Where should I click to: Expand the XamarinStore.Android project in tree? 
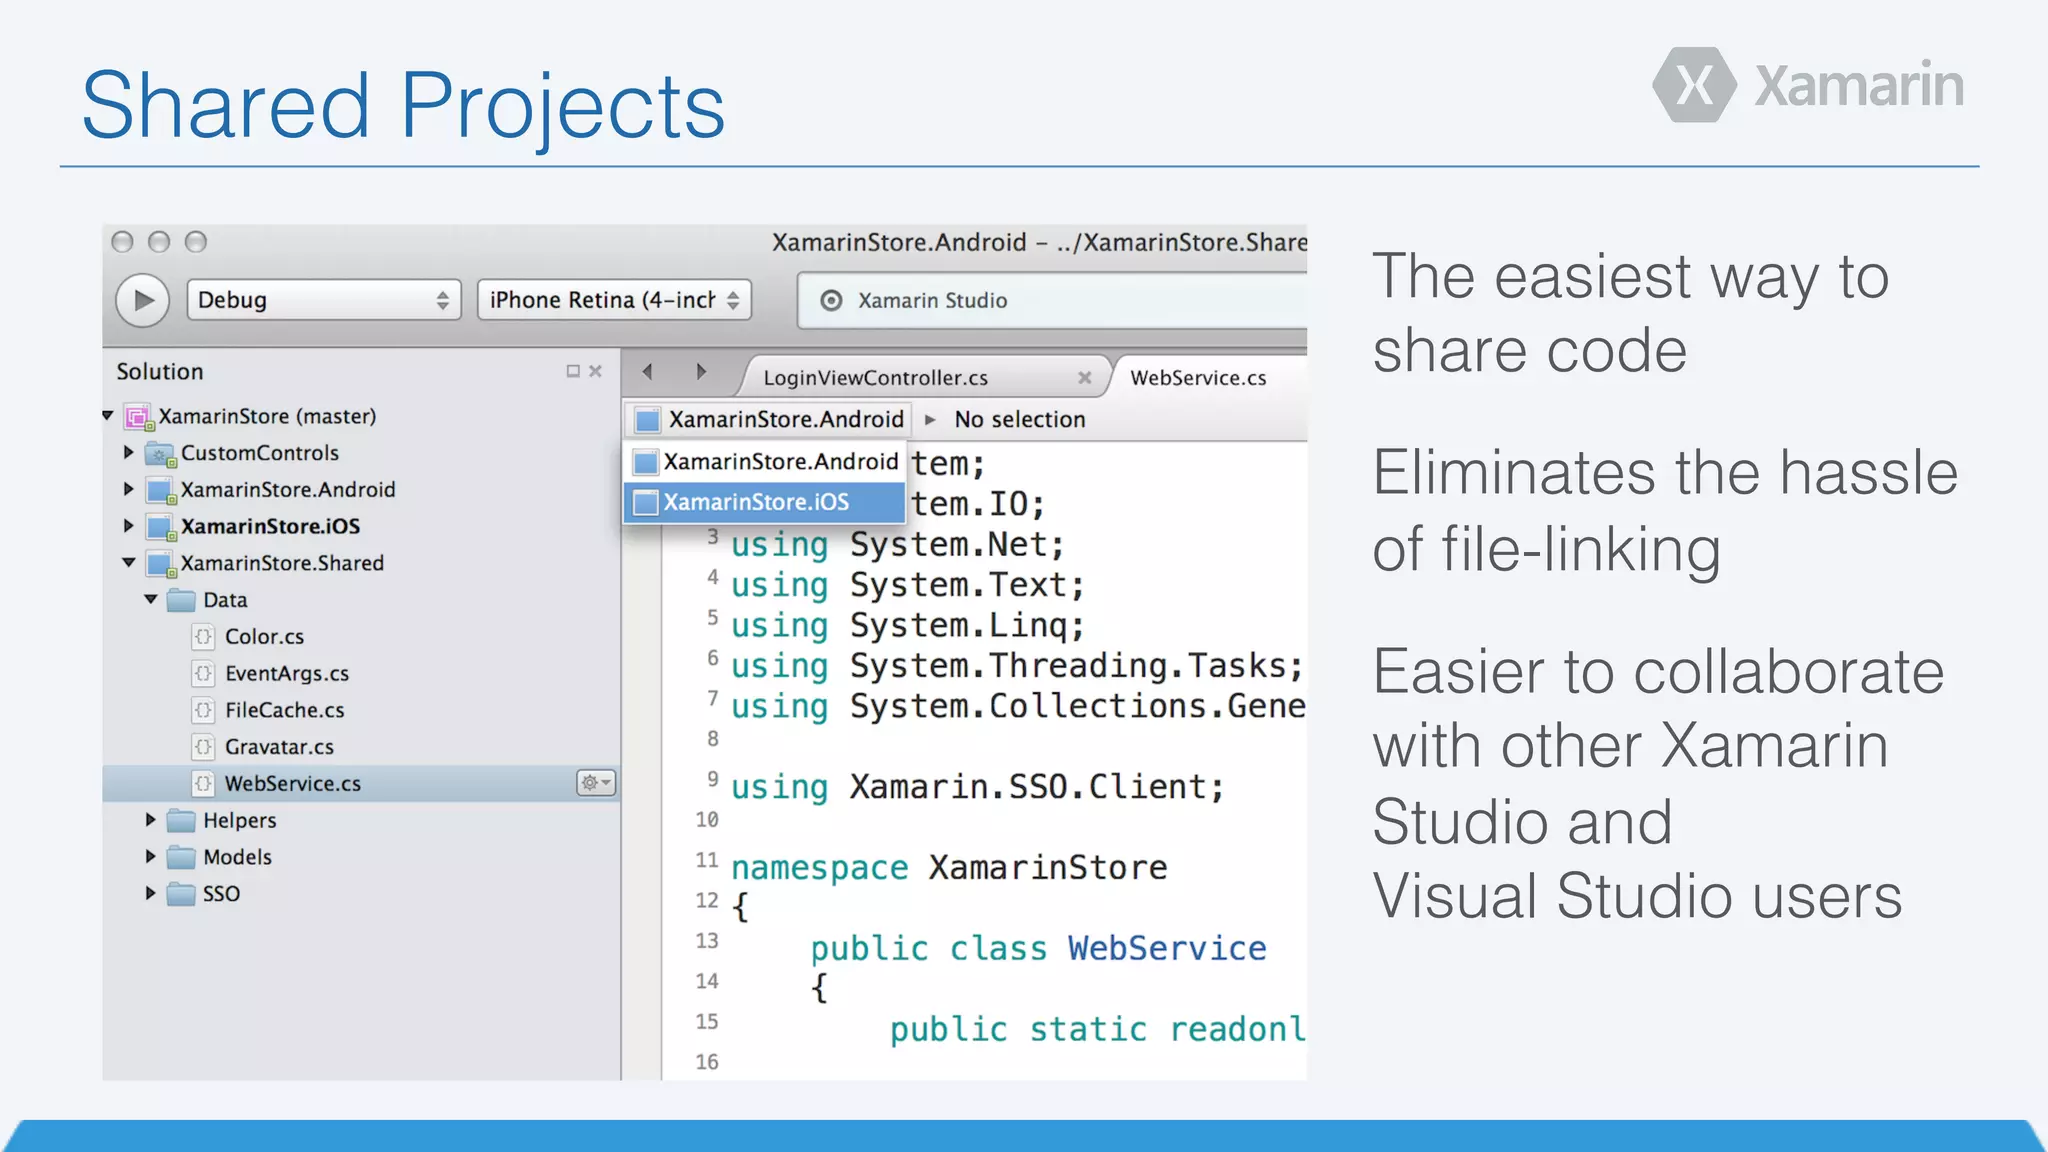pyautogui.click(x=128, y=490)
